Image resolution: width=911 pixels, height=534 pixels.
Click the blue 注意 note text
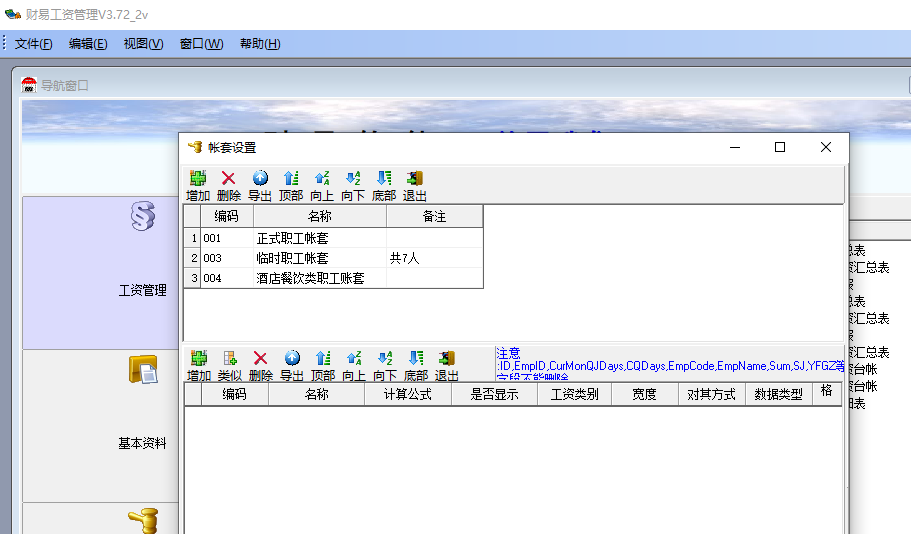[x=670, y=364]
